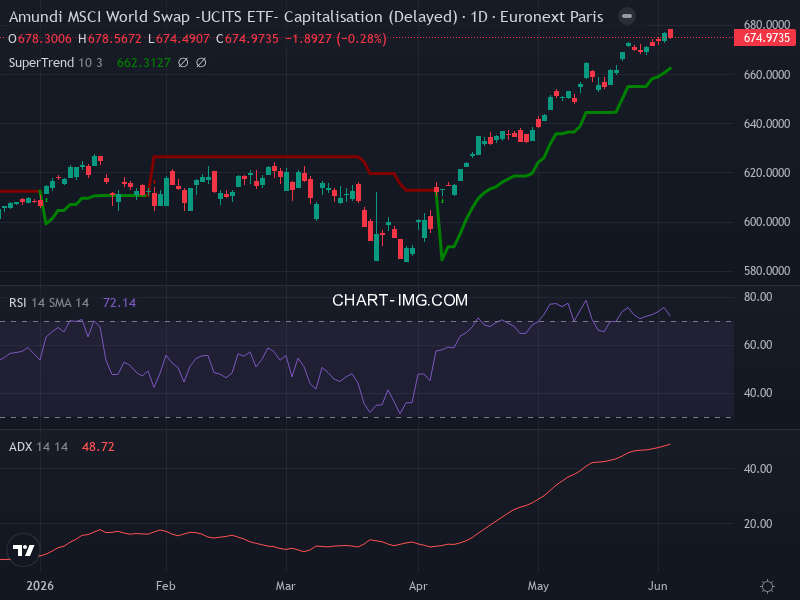Image resolution: width=800 pixels, height=600 pixels.
Task: Click the 660.0000 price axis label
Action: pos(767,75)
